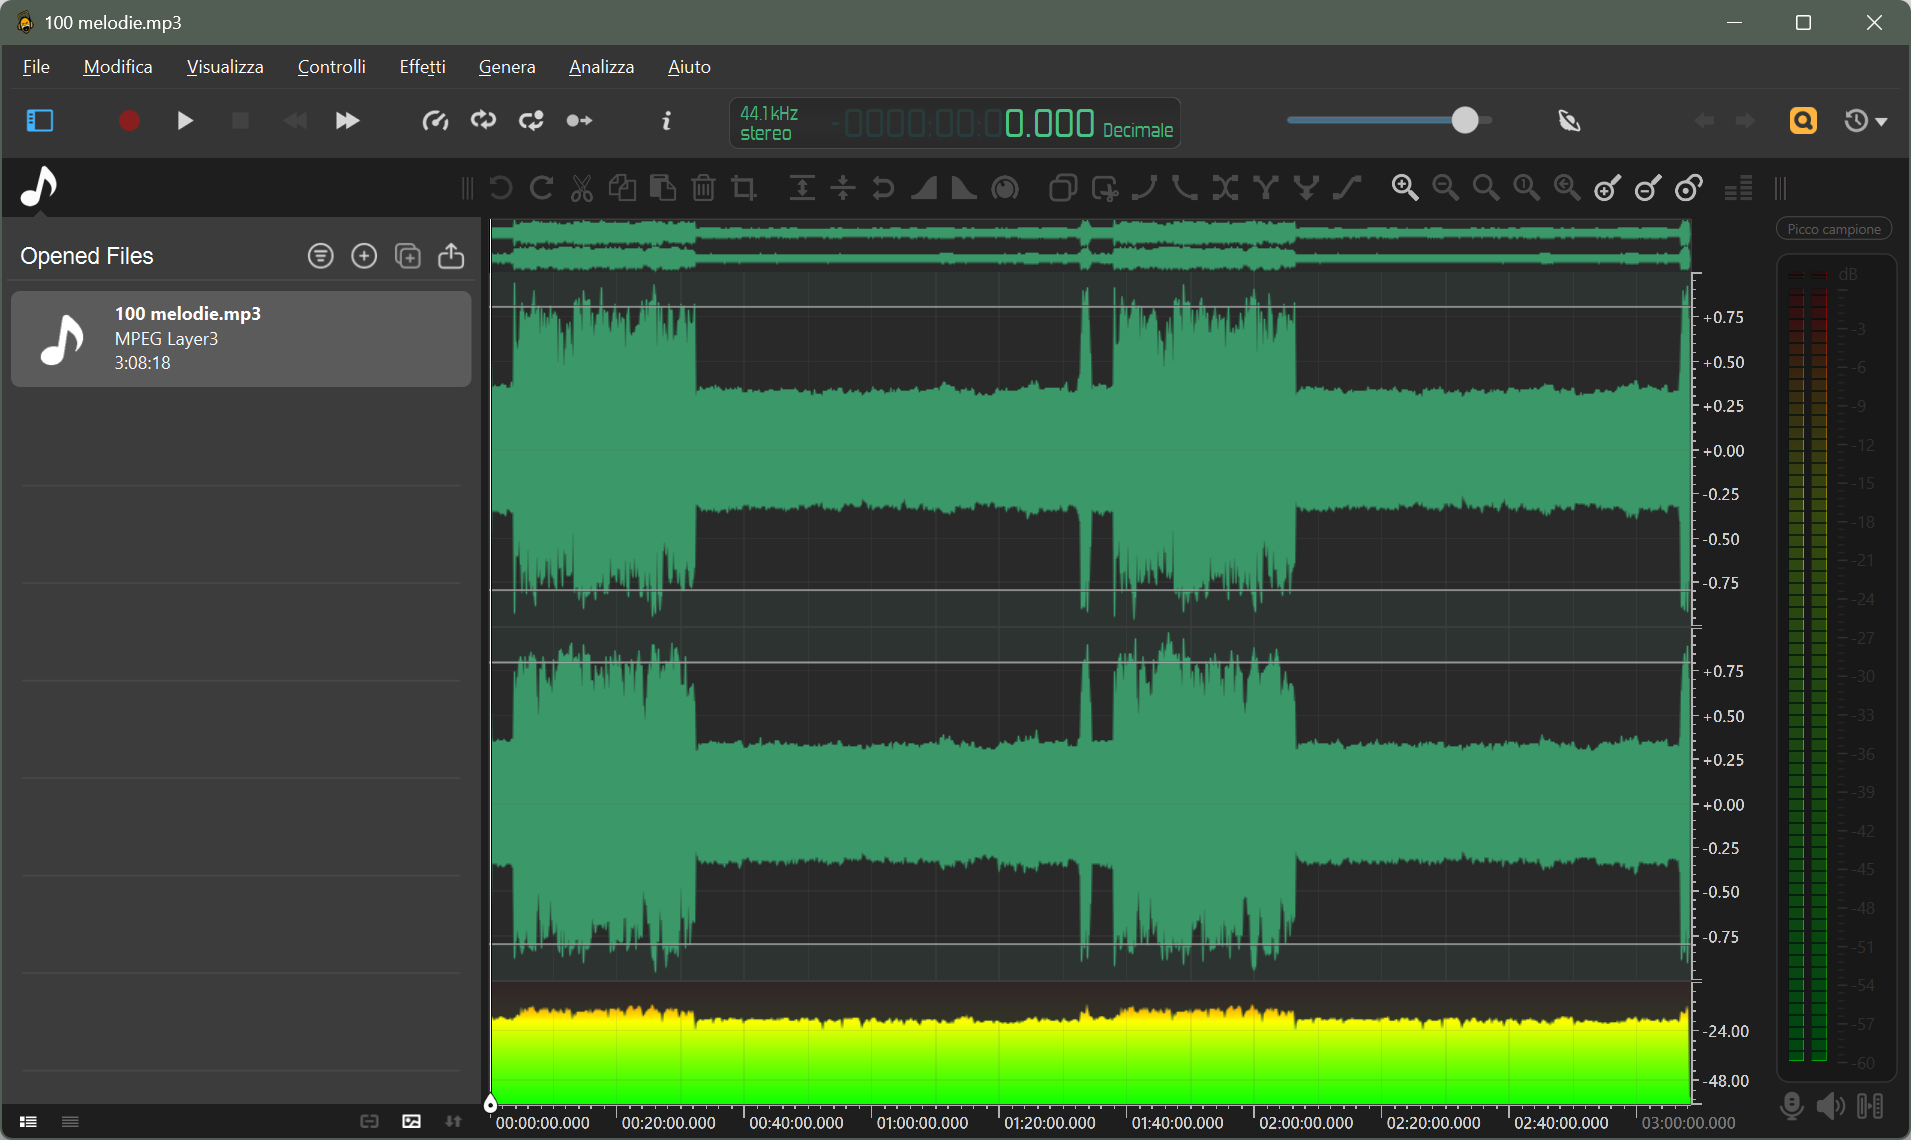The image size is (1911, 1140).
Task: Open the Visualizza menu
Action: (x=225, y=67)
